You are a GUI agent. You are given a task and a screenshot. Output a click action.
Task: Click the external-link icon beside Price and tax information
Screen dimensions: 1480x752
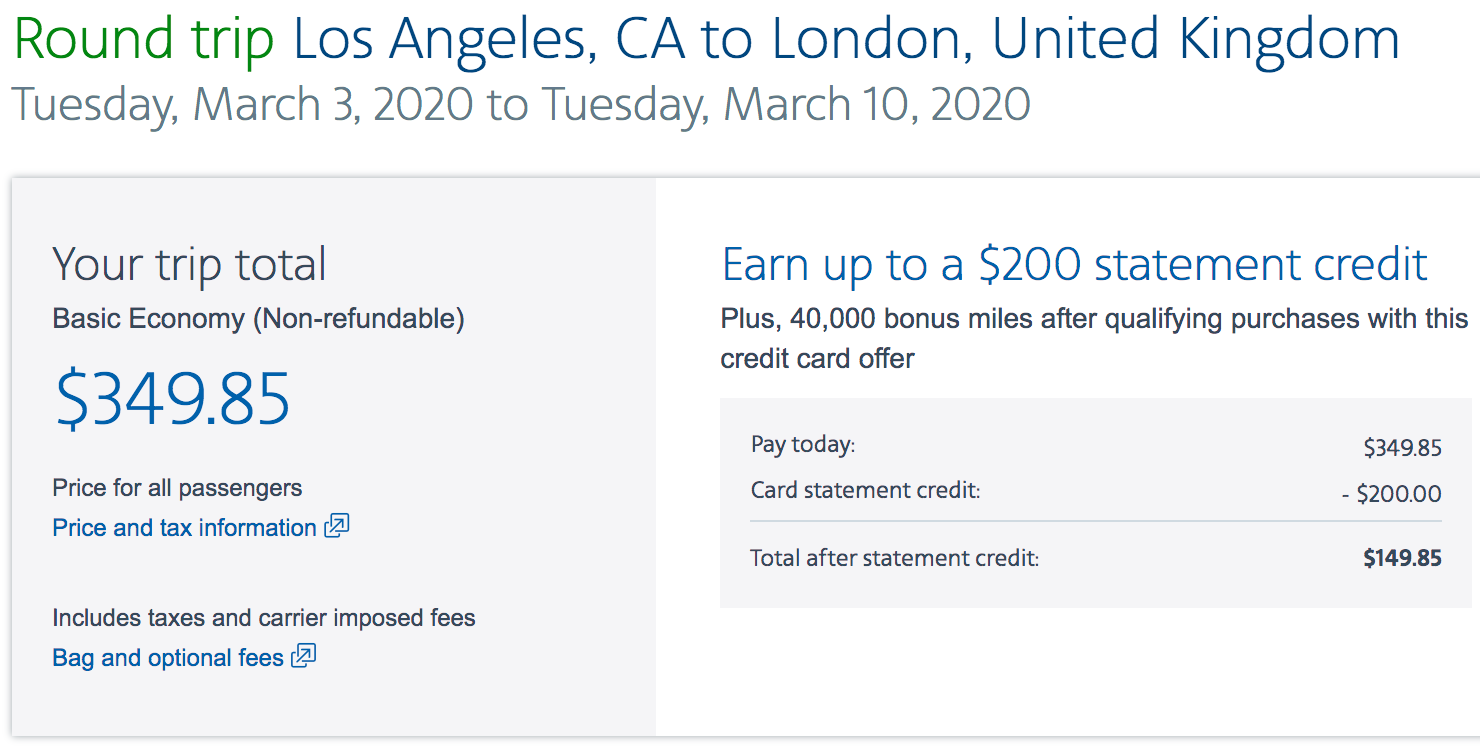point(337,526)
